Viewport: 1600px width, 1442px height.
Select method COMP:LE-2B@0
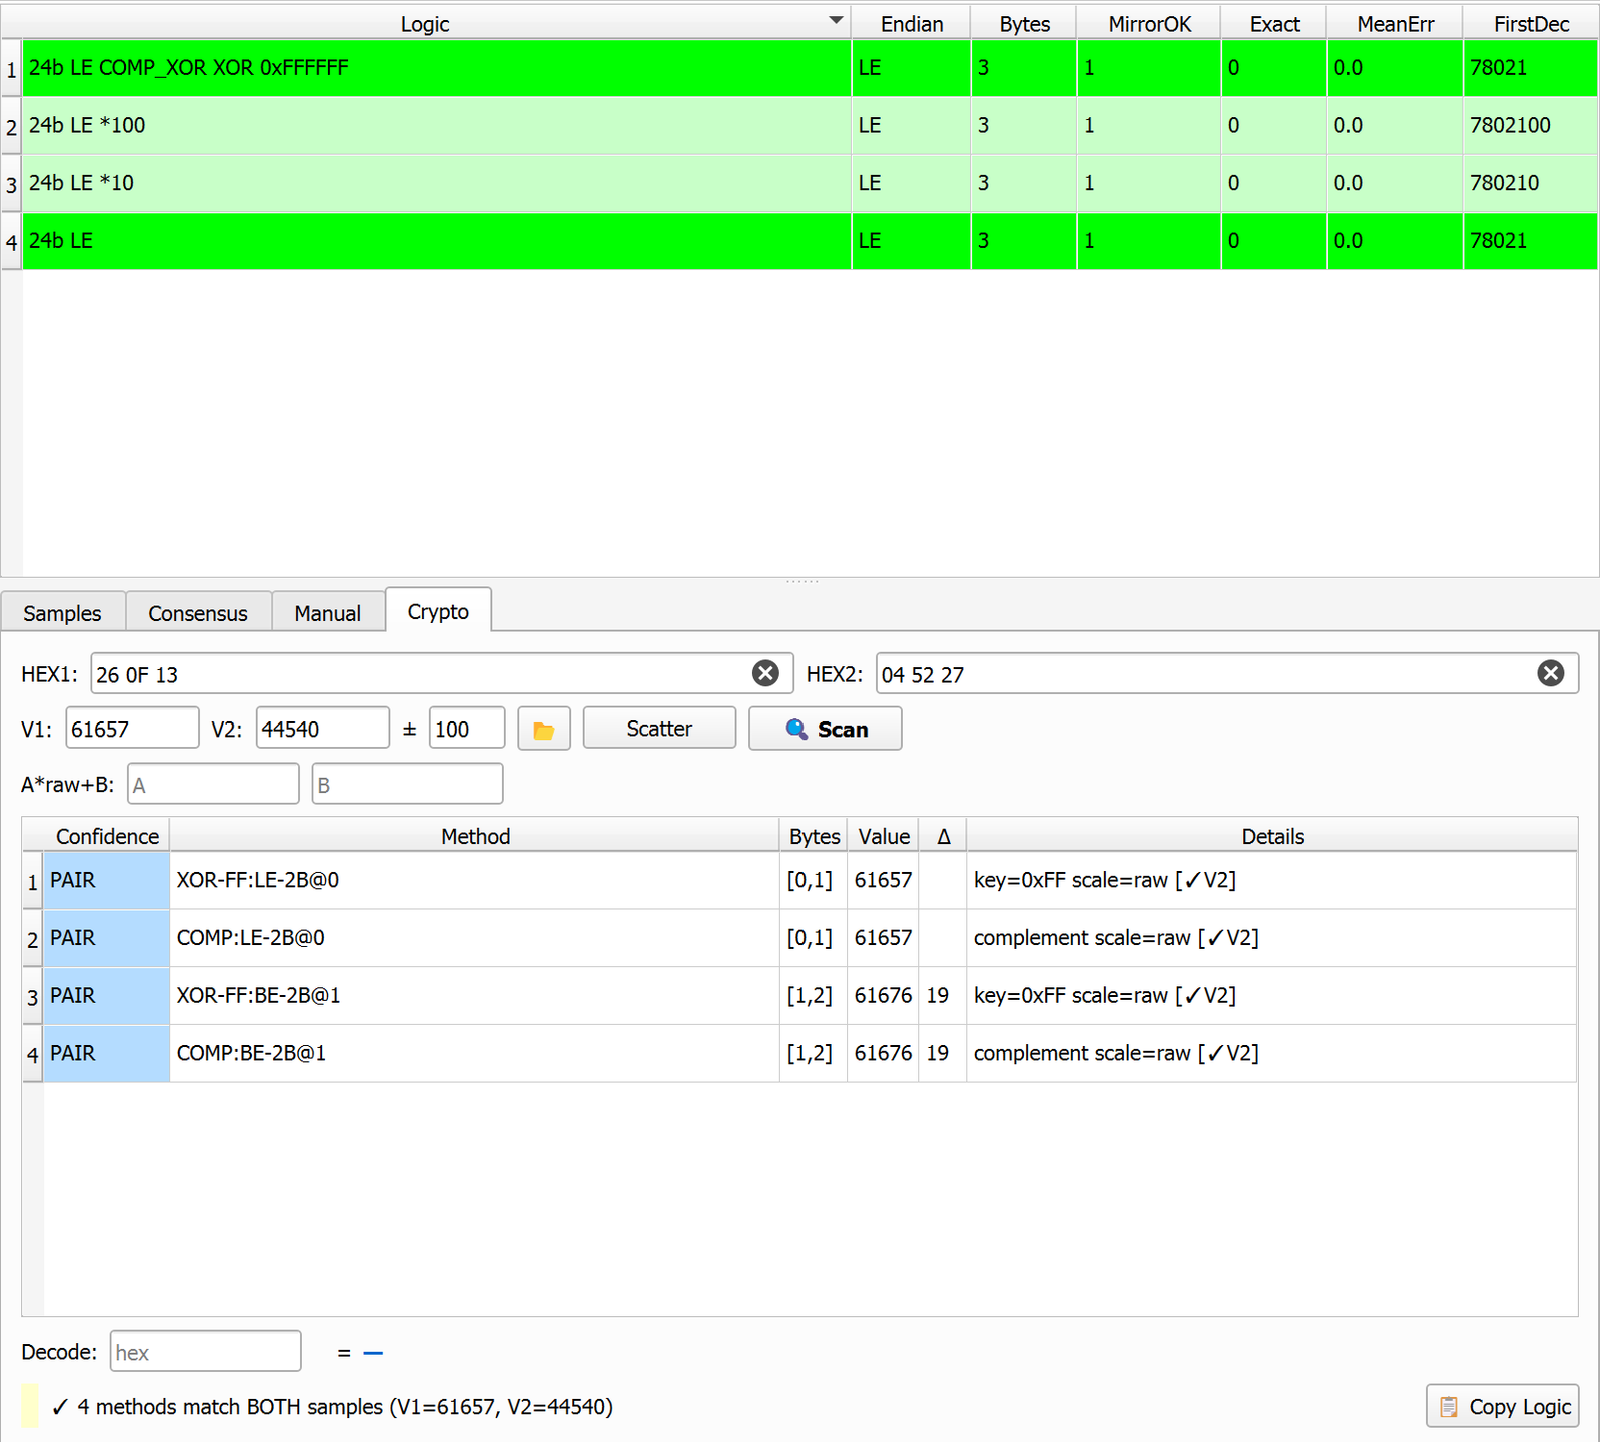pos(474,938)
